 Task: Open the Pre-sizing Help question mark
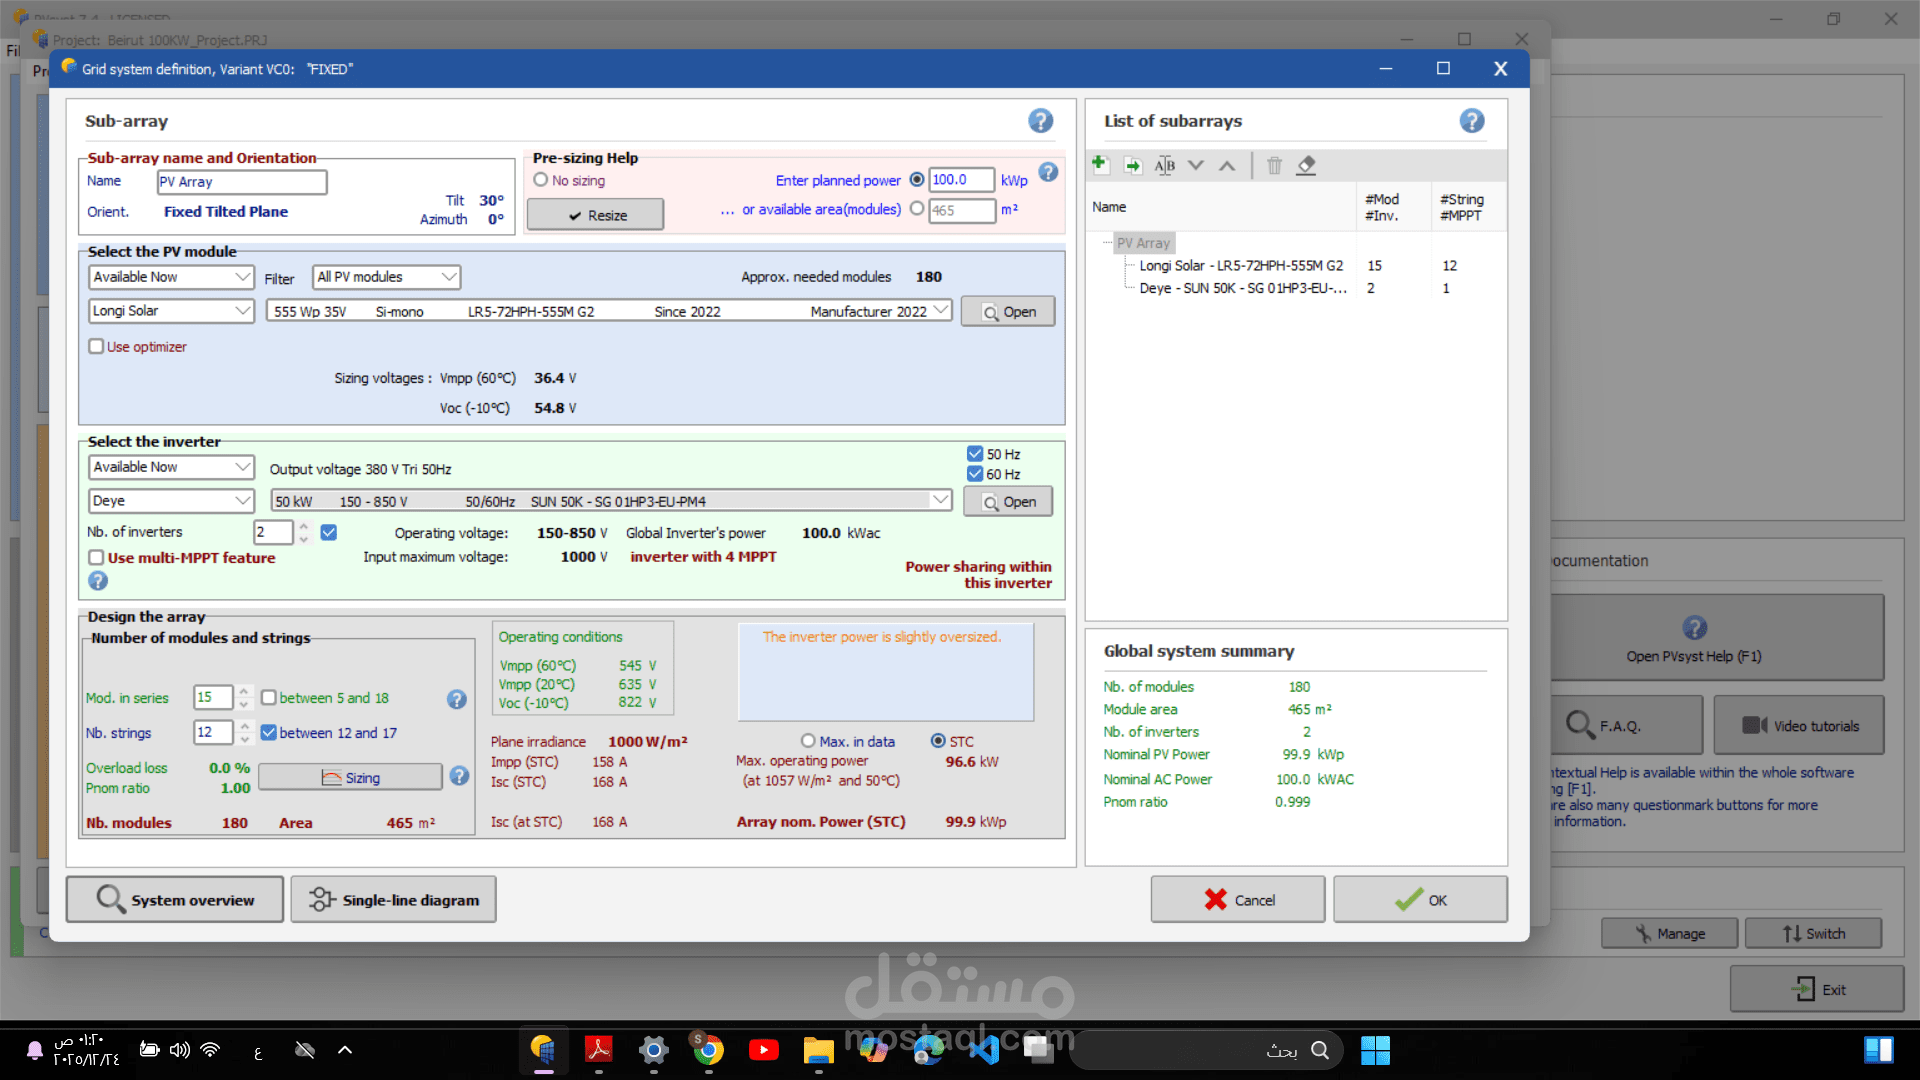1048,172
